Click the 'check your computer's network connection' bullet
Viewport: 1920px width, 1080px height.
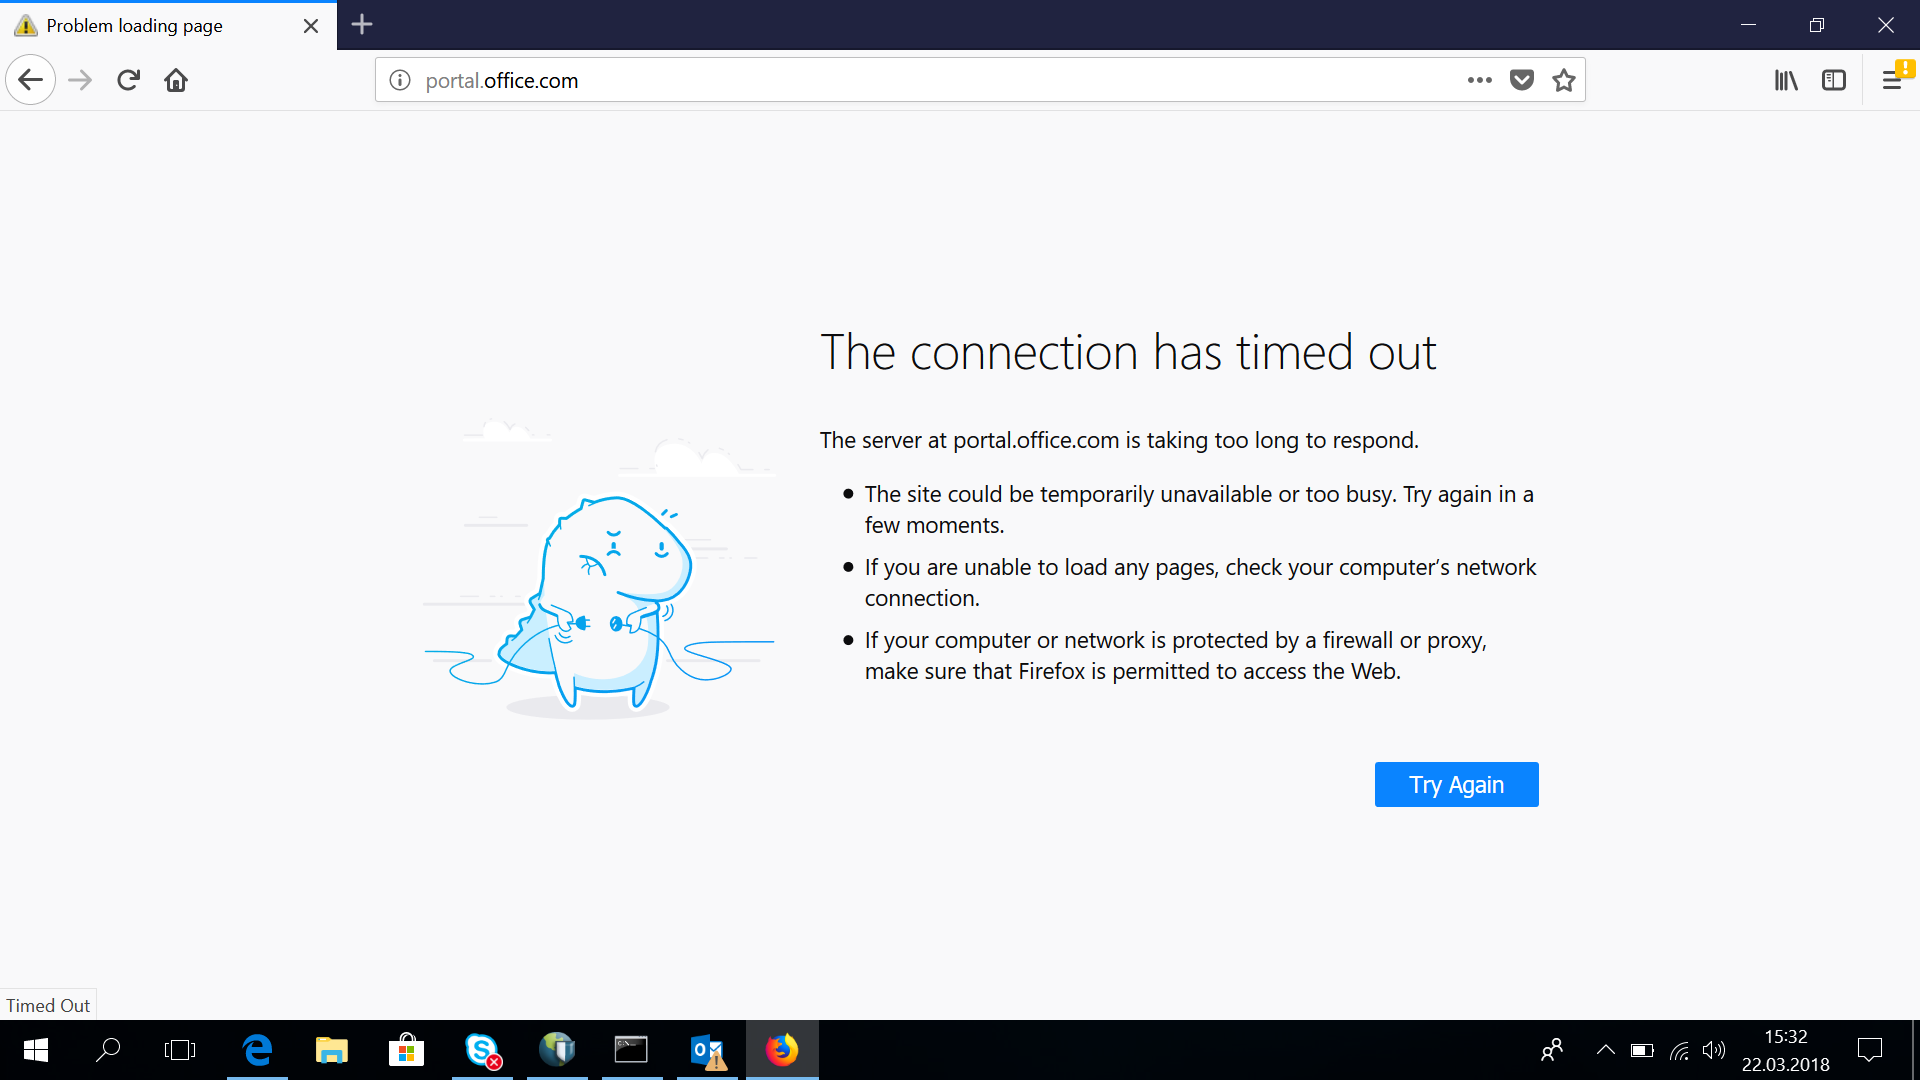pos(1200,582)
